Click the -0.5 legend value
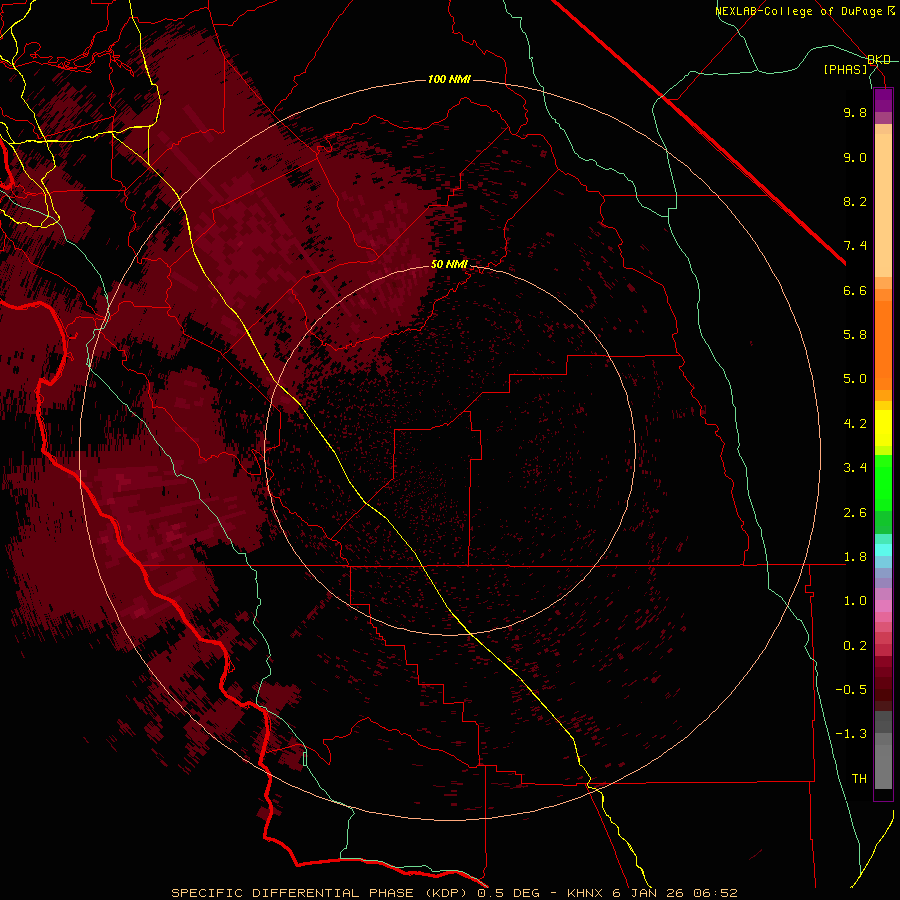Screen dimensions: 900x900 (x=851, y=690)
